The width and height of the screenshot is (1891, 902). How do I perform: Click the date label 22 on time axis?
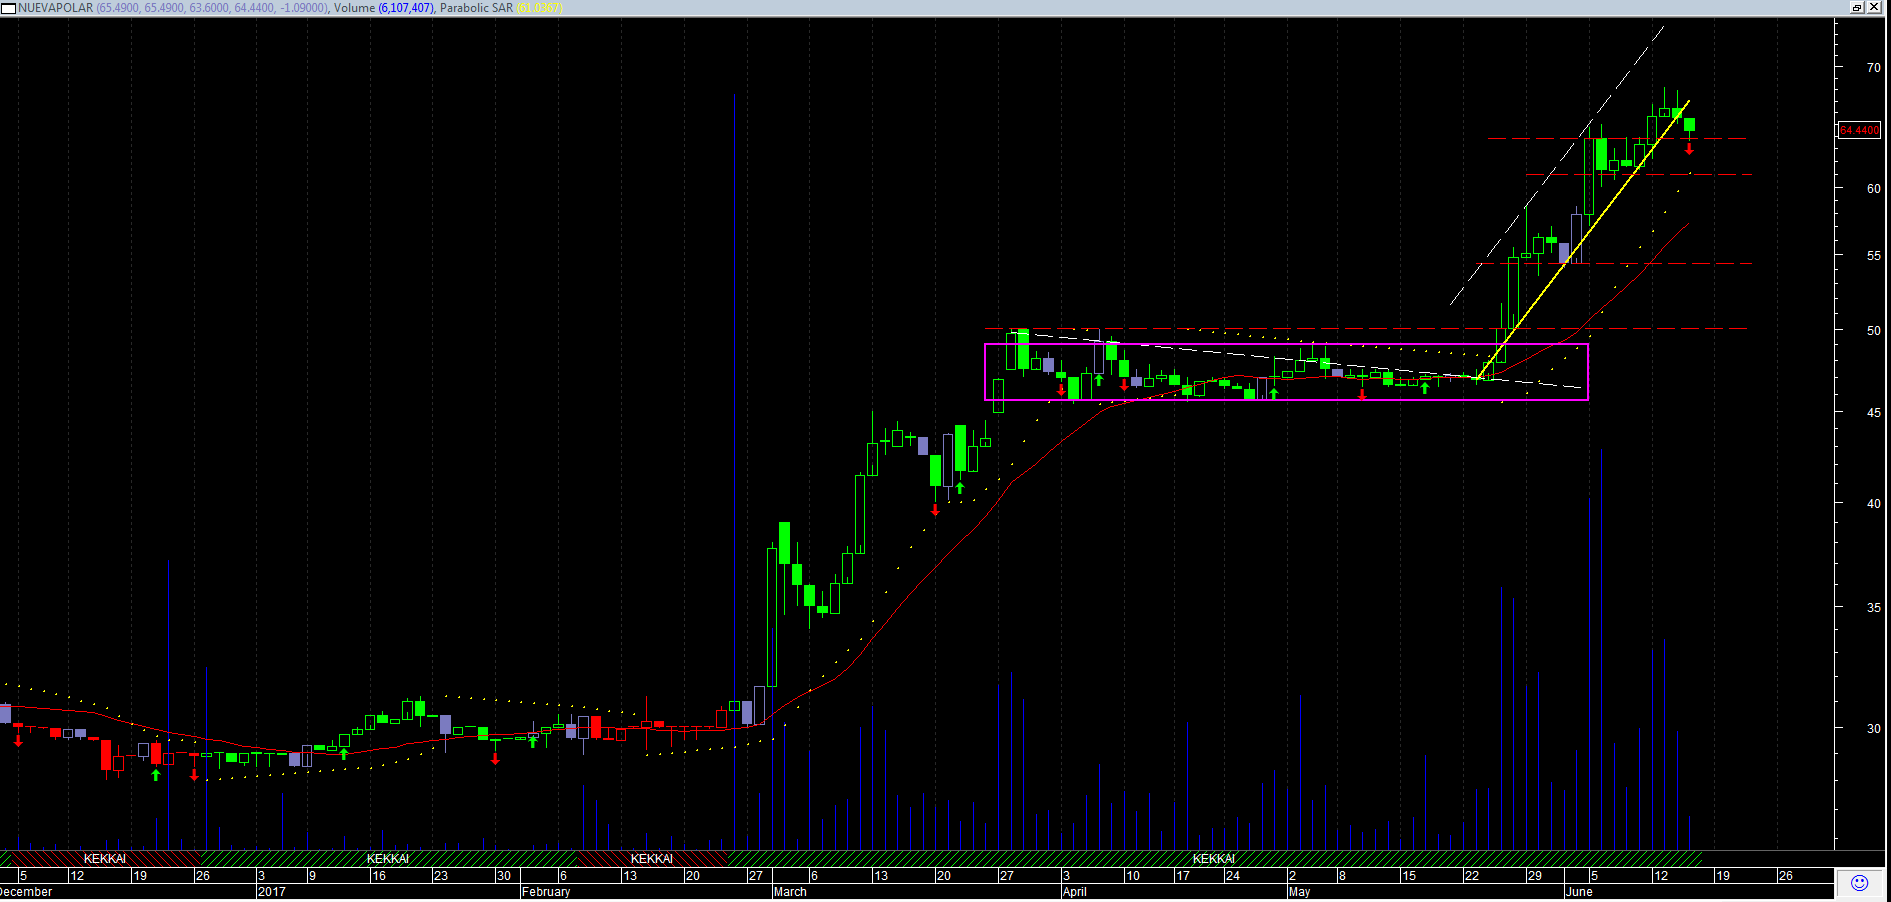[1472, 876]
